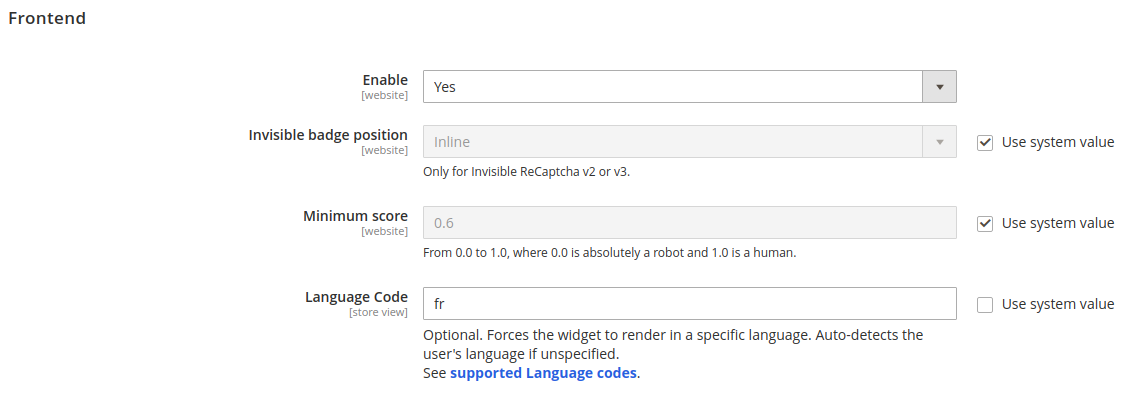The image size is (1127, 408).
Task: Focus the Language Code text field
Action: click(689, 304)
